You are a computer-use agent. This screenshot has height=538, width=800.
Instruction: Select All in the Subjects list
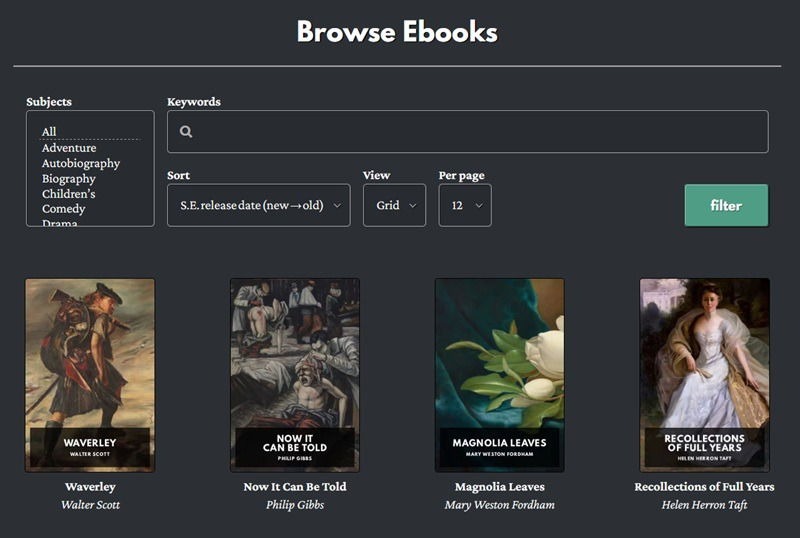[x=49, y=132]
